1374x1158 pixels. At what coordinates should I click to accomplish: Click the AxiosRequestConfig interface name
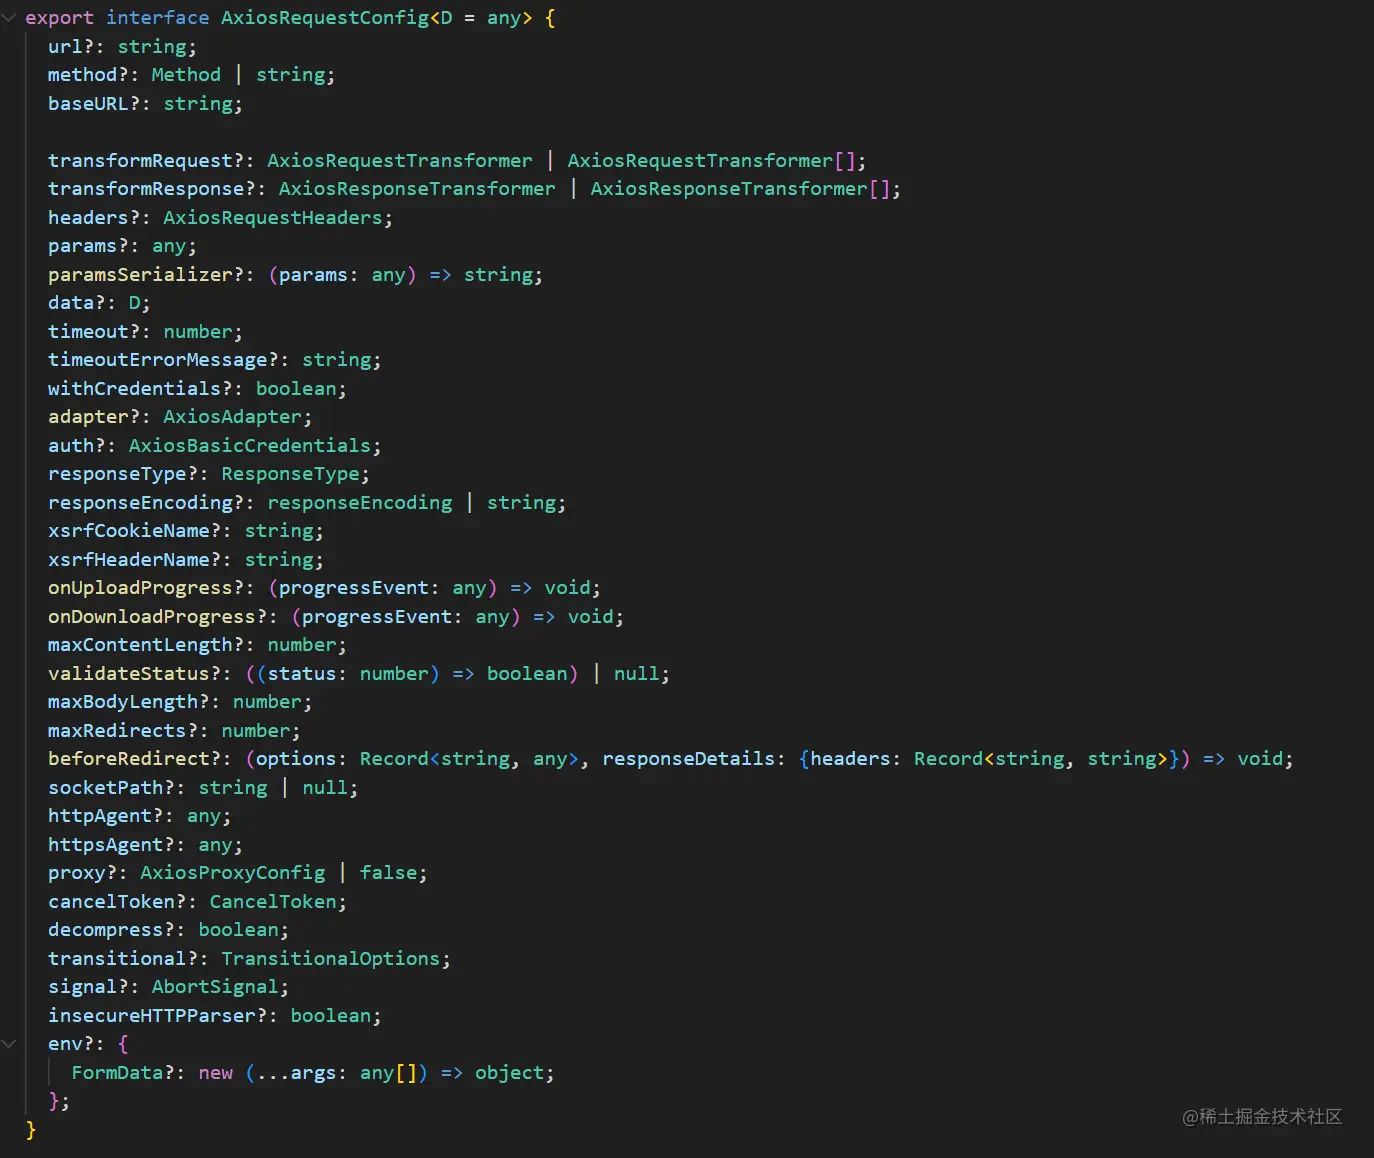click(x=325, y=18)
